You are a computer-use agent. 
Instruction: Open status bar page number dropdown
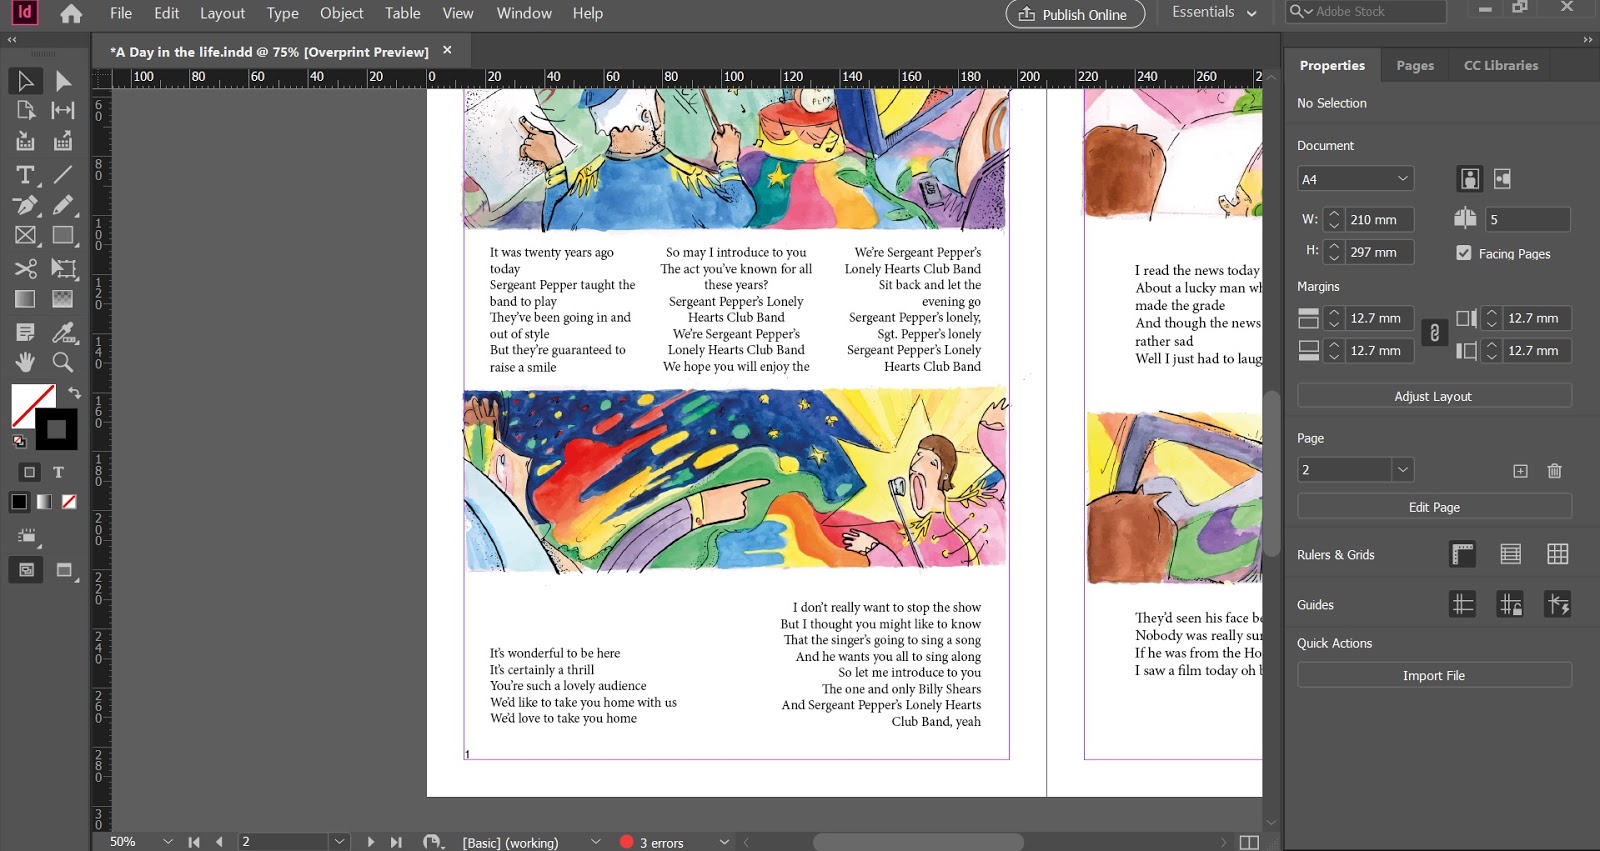point(340,842)
